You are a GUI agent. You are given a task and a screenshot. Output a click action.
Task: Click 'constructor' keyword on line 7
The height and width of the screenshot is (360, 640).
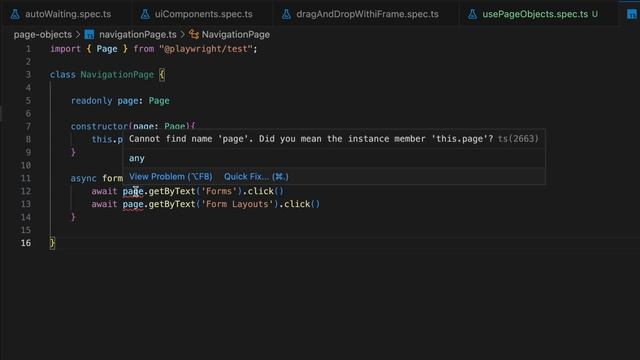(x=99, y=126)
